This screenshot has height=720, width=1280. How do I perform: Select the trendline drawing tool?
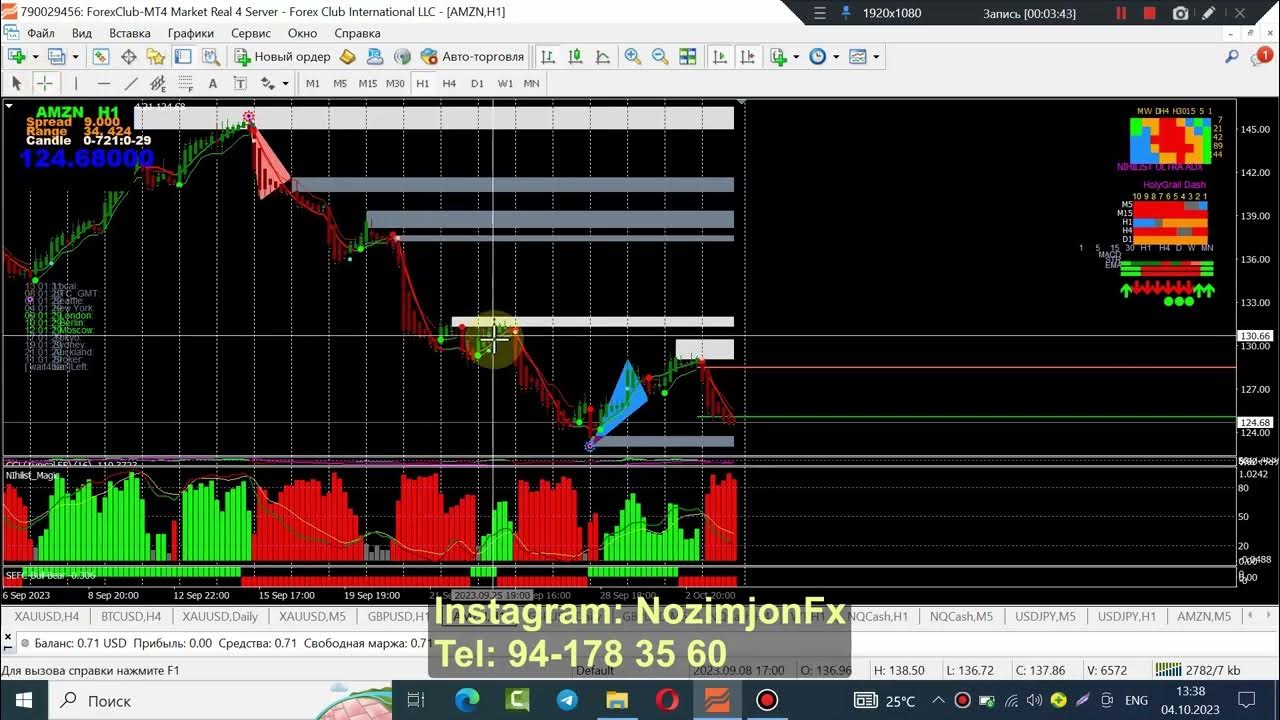(131, 83)
